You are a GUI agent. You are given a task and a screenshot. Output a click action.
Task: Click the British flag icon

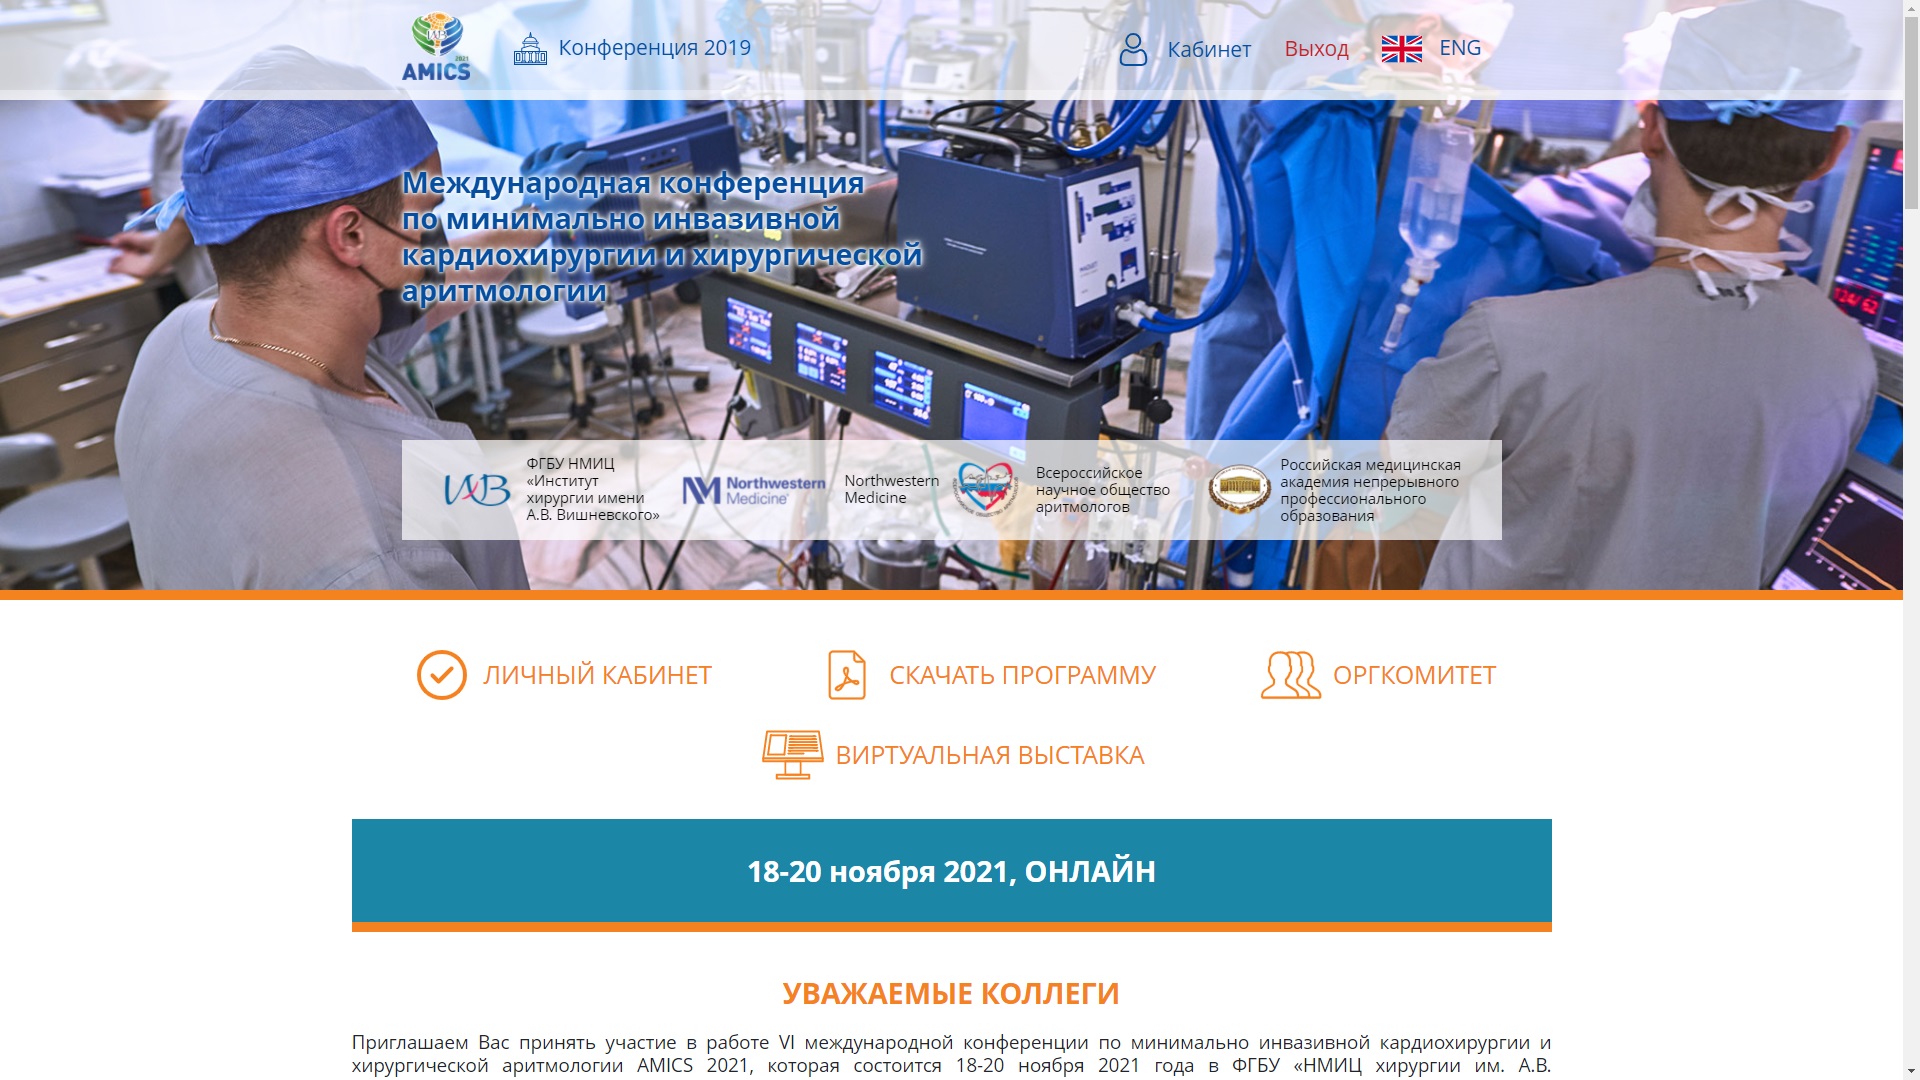click(x=1401, y=48)
